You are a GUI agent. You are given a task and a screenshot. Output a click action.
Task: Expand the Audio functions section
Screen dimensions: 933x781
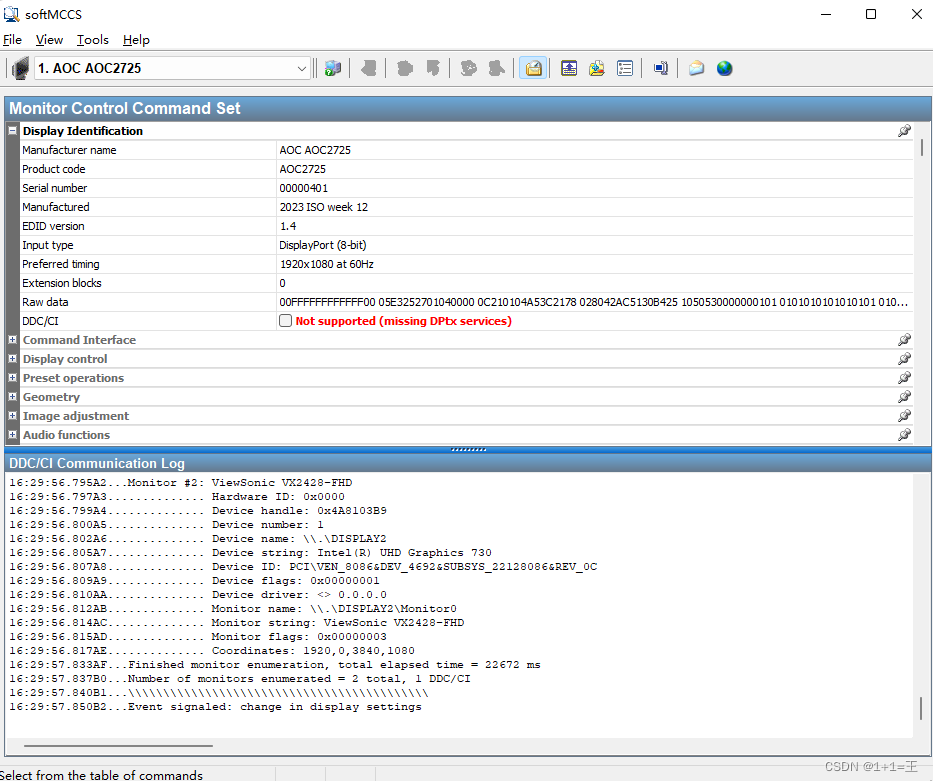(12, 435)
